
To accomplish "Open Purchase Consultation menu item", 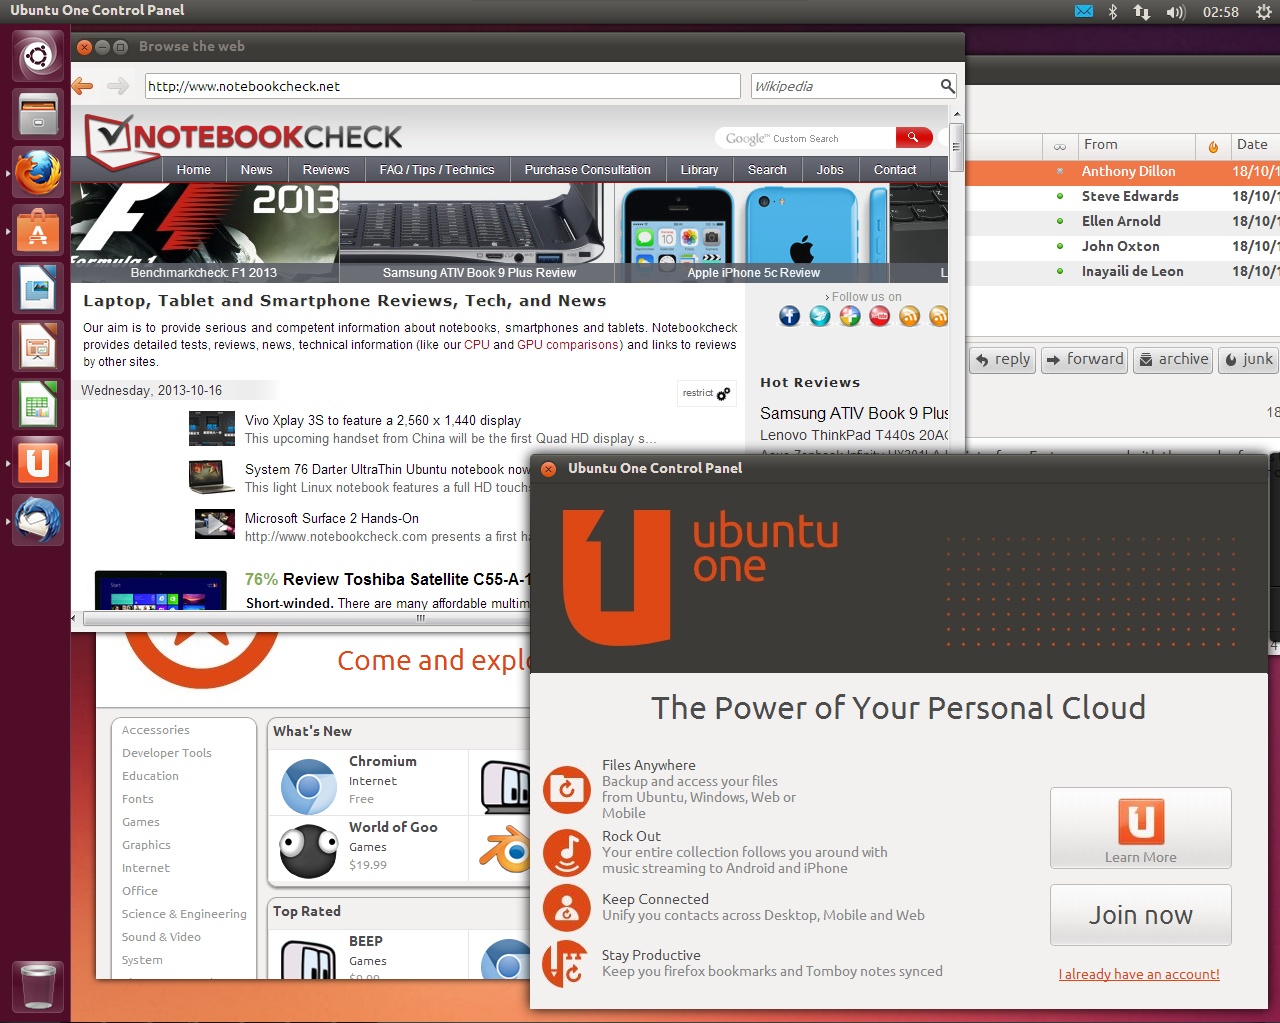I will tap(588, 170).
